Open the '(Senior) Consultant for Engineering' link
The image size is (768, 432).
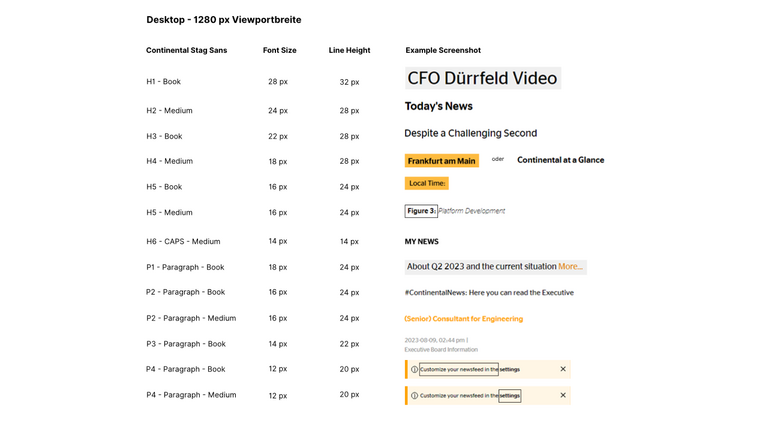(463, 319)
